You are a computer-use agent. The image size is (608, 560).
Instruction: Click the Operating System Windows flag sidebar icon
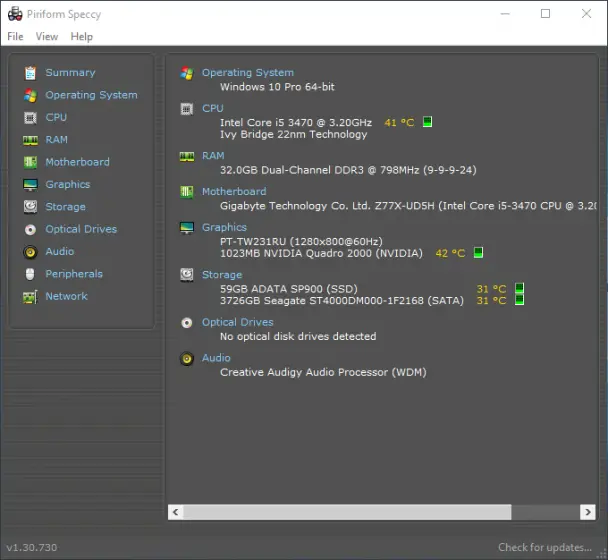(30, 95)
